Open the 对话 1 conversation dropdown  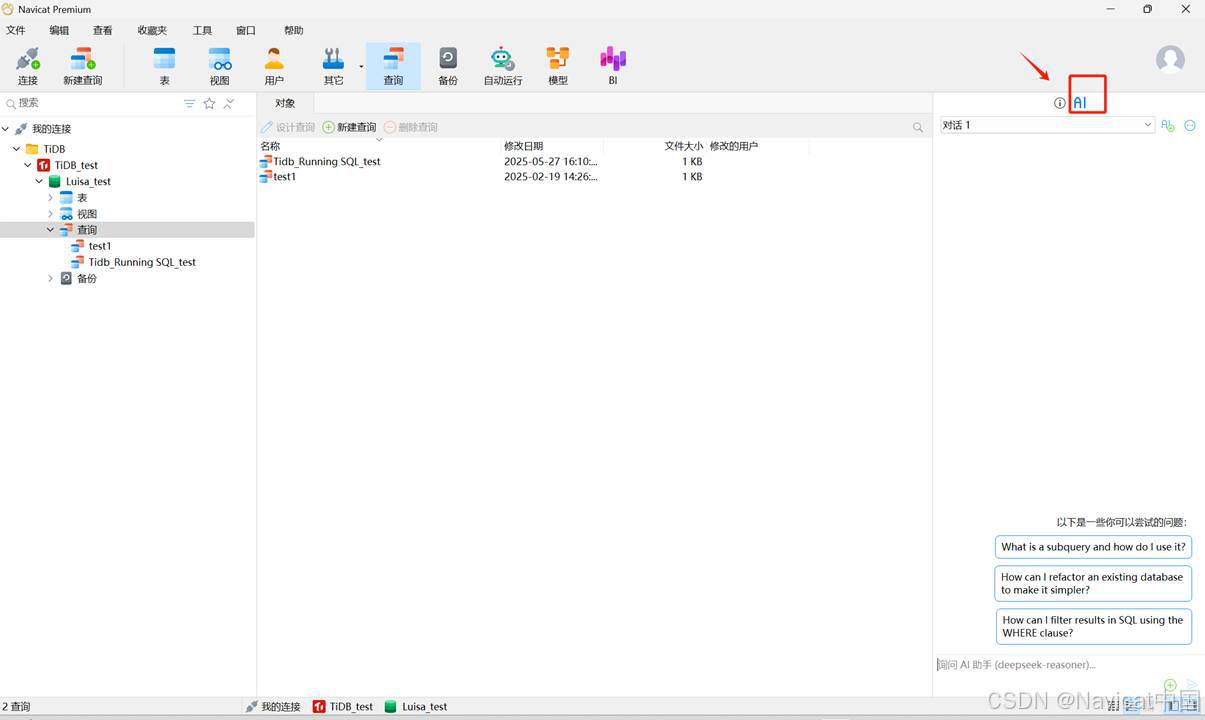tap(1046, 125)
